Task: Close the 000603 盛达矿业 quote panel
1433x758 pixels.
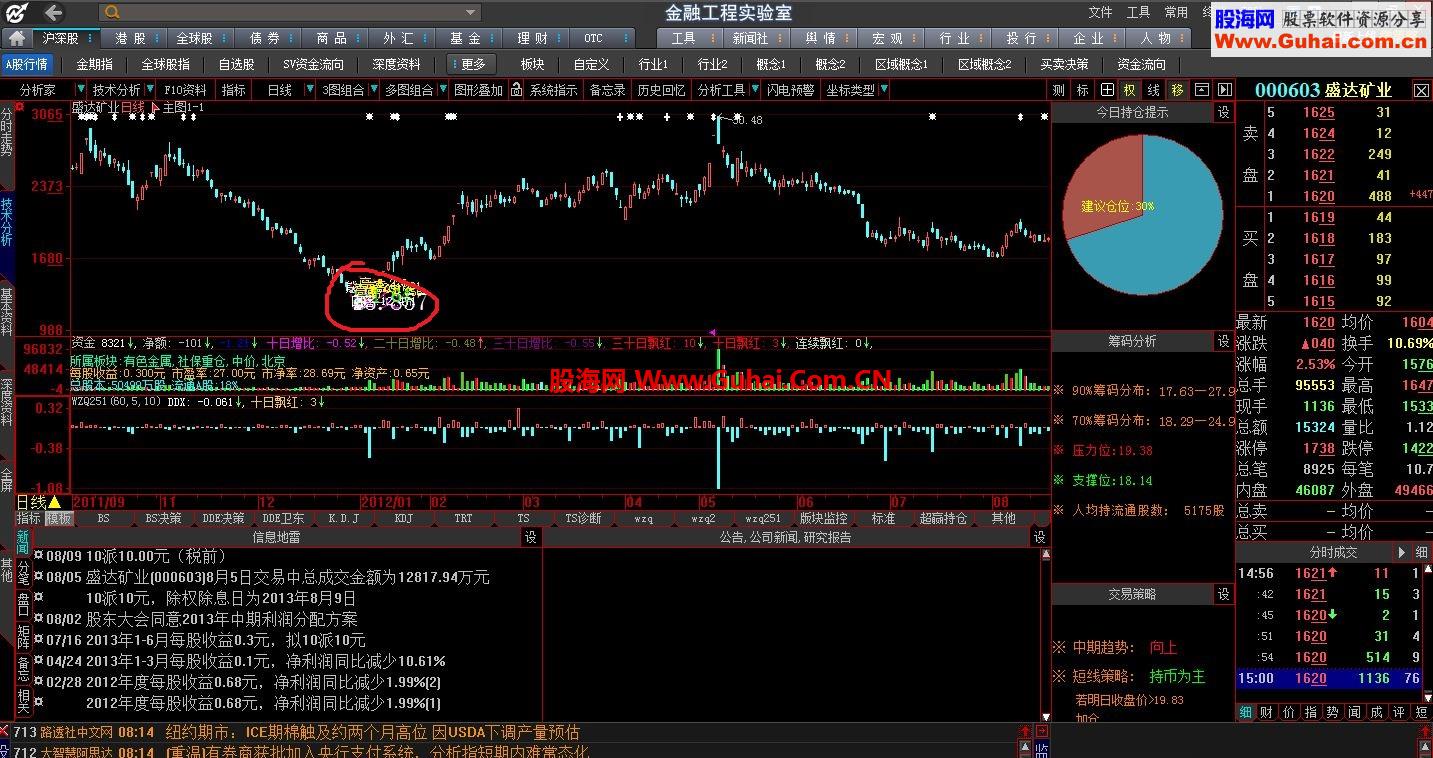Action: tap(1421, 90)
